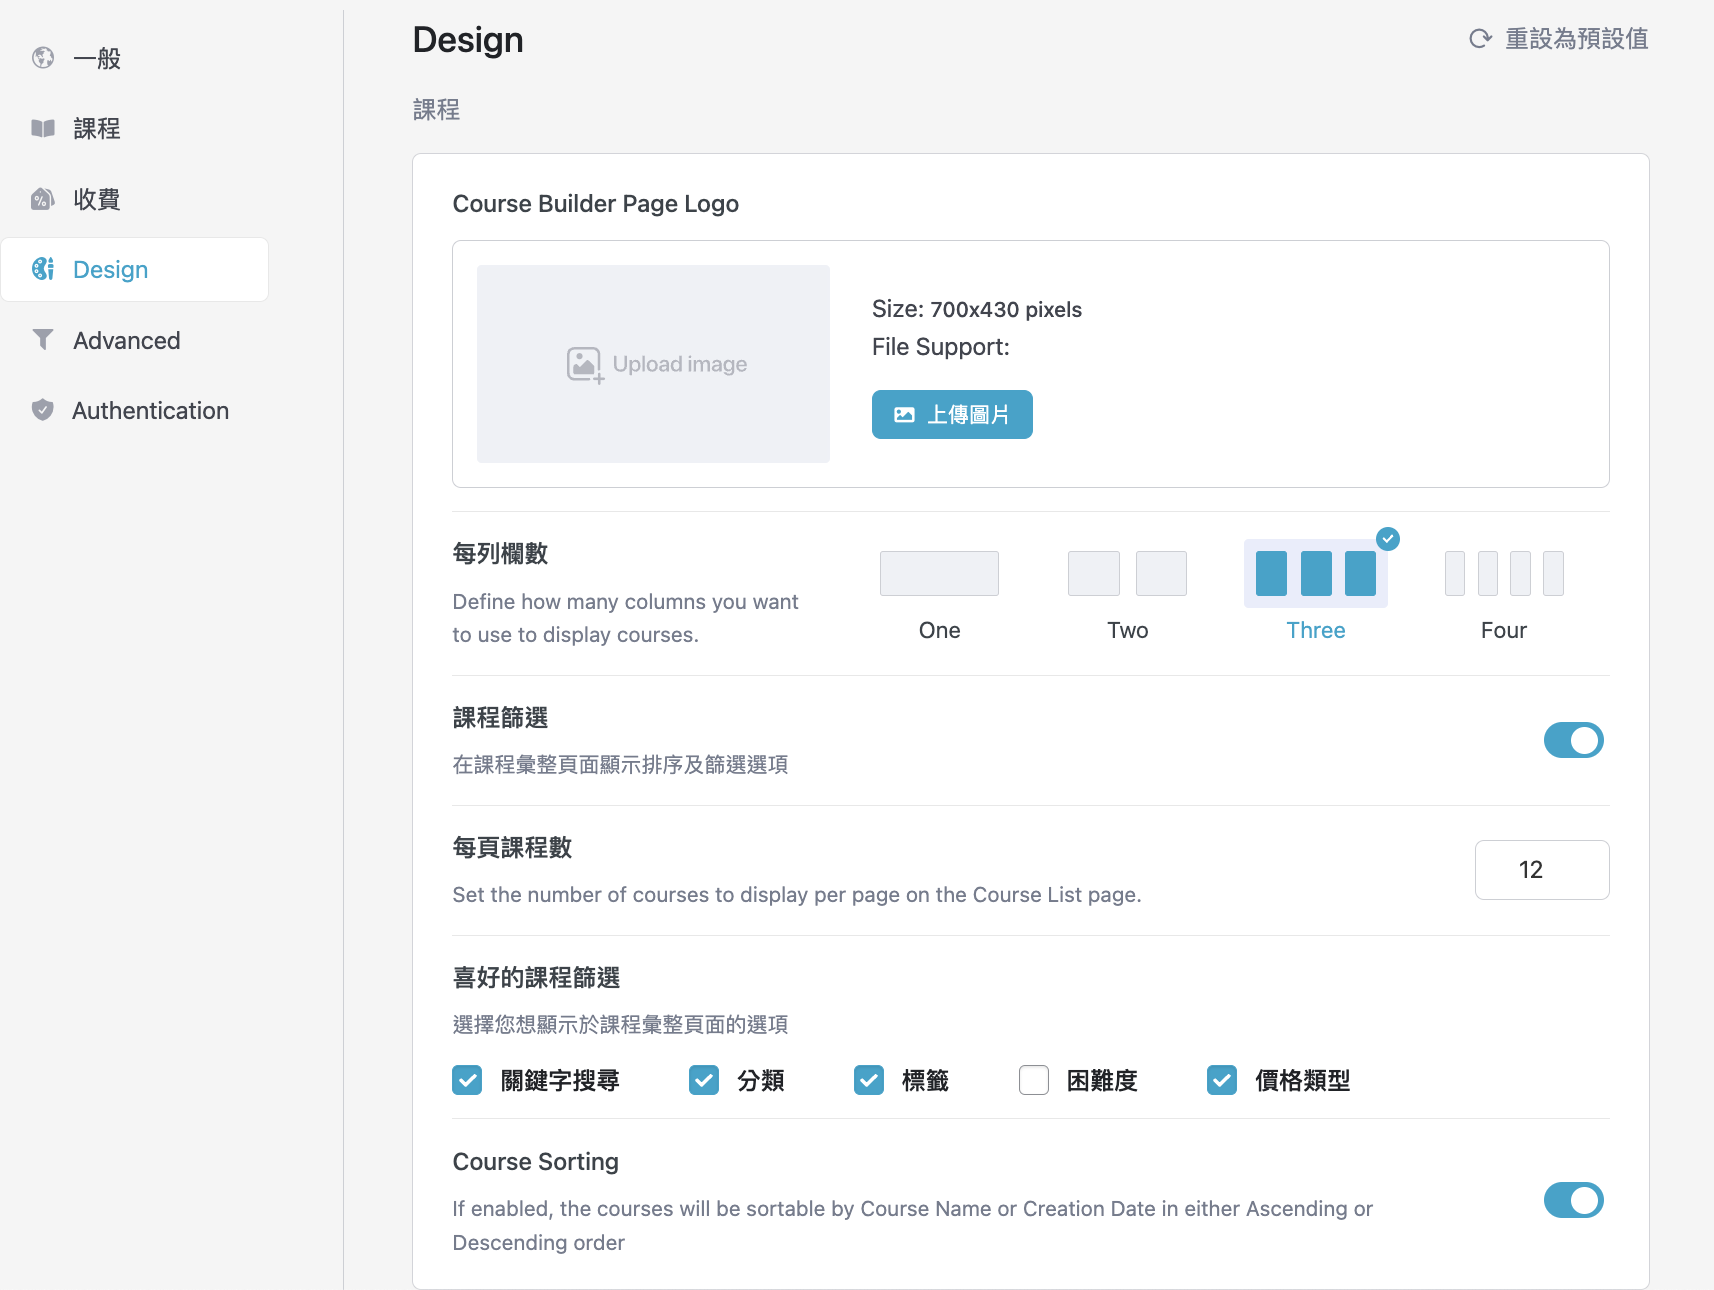The width and height of the screenshot is (1714, 1290).
Task: Uncheck the 價格類型 checkbox
Action: [1222, 1081]
